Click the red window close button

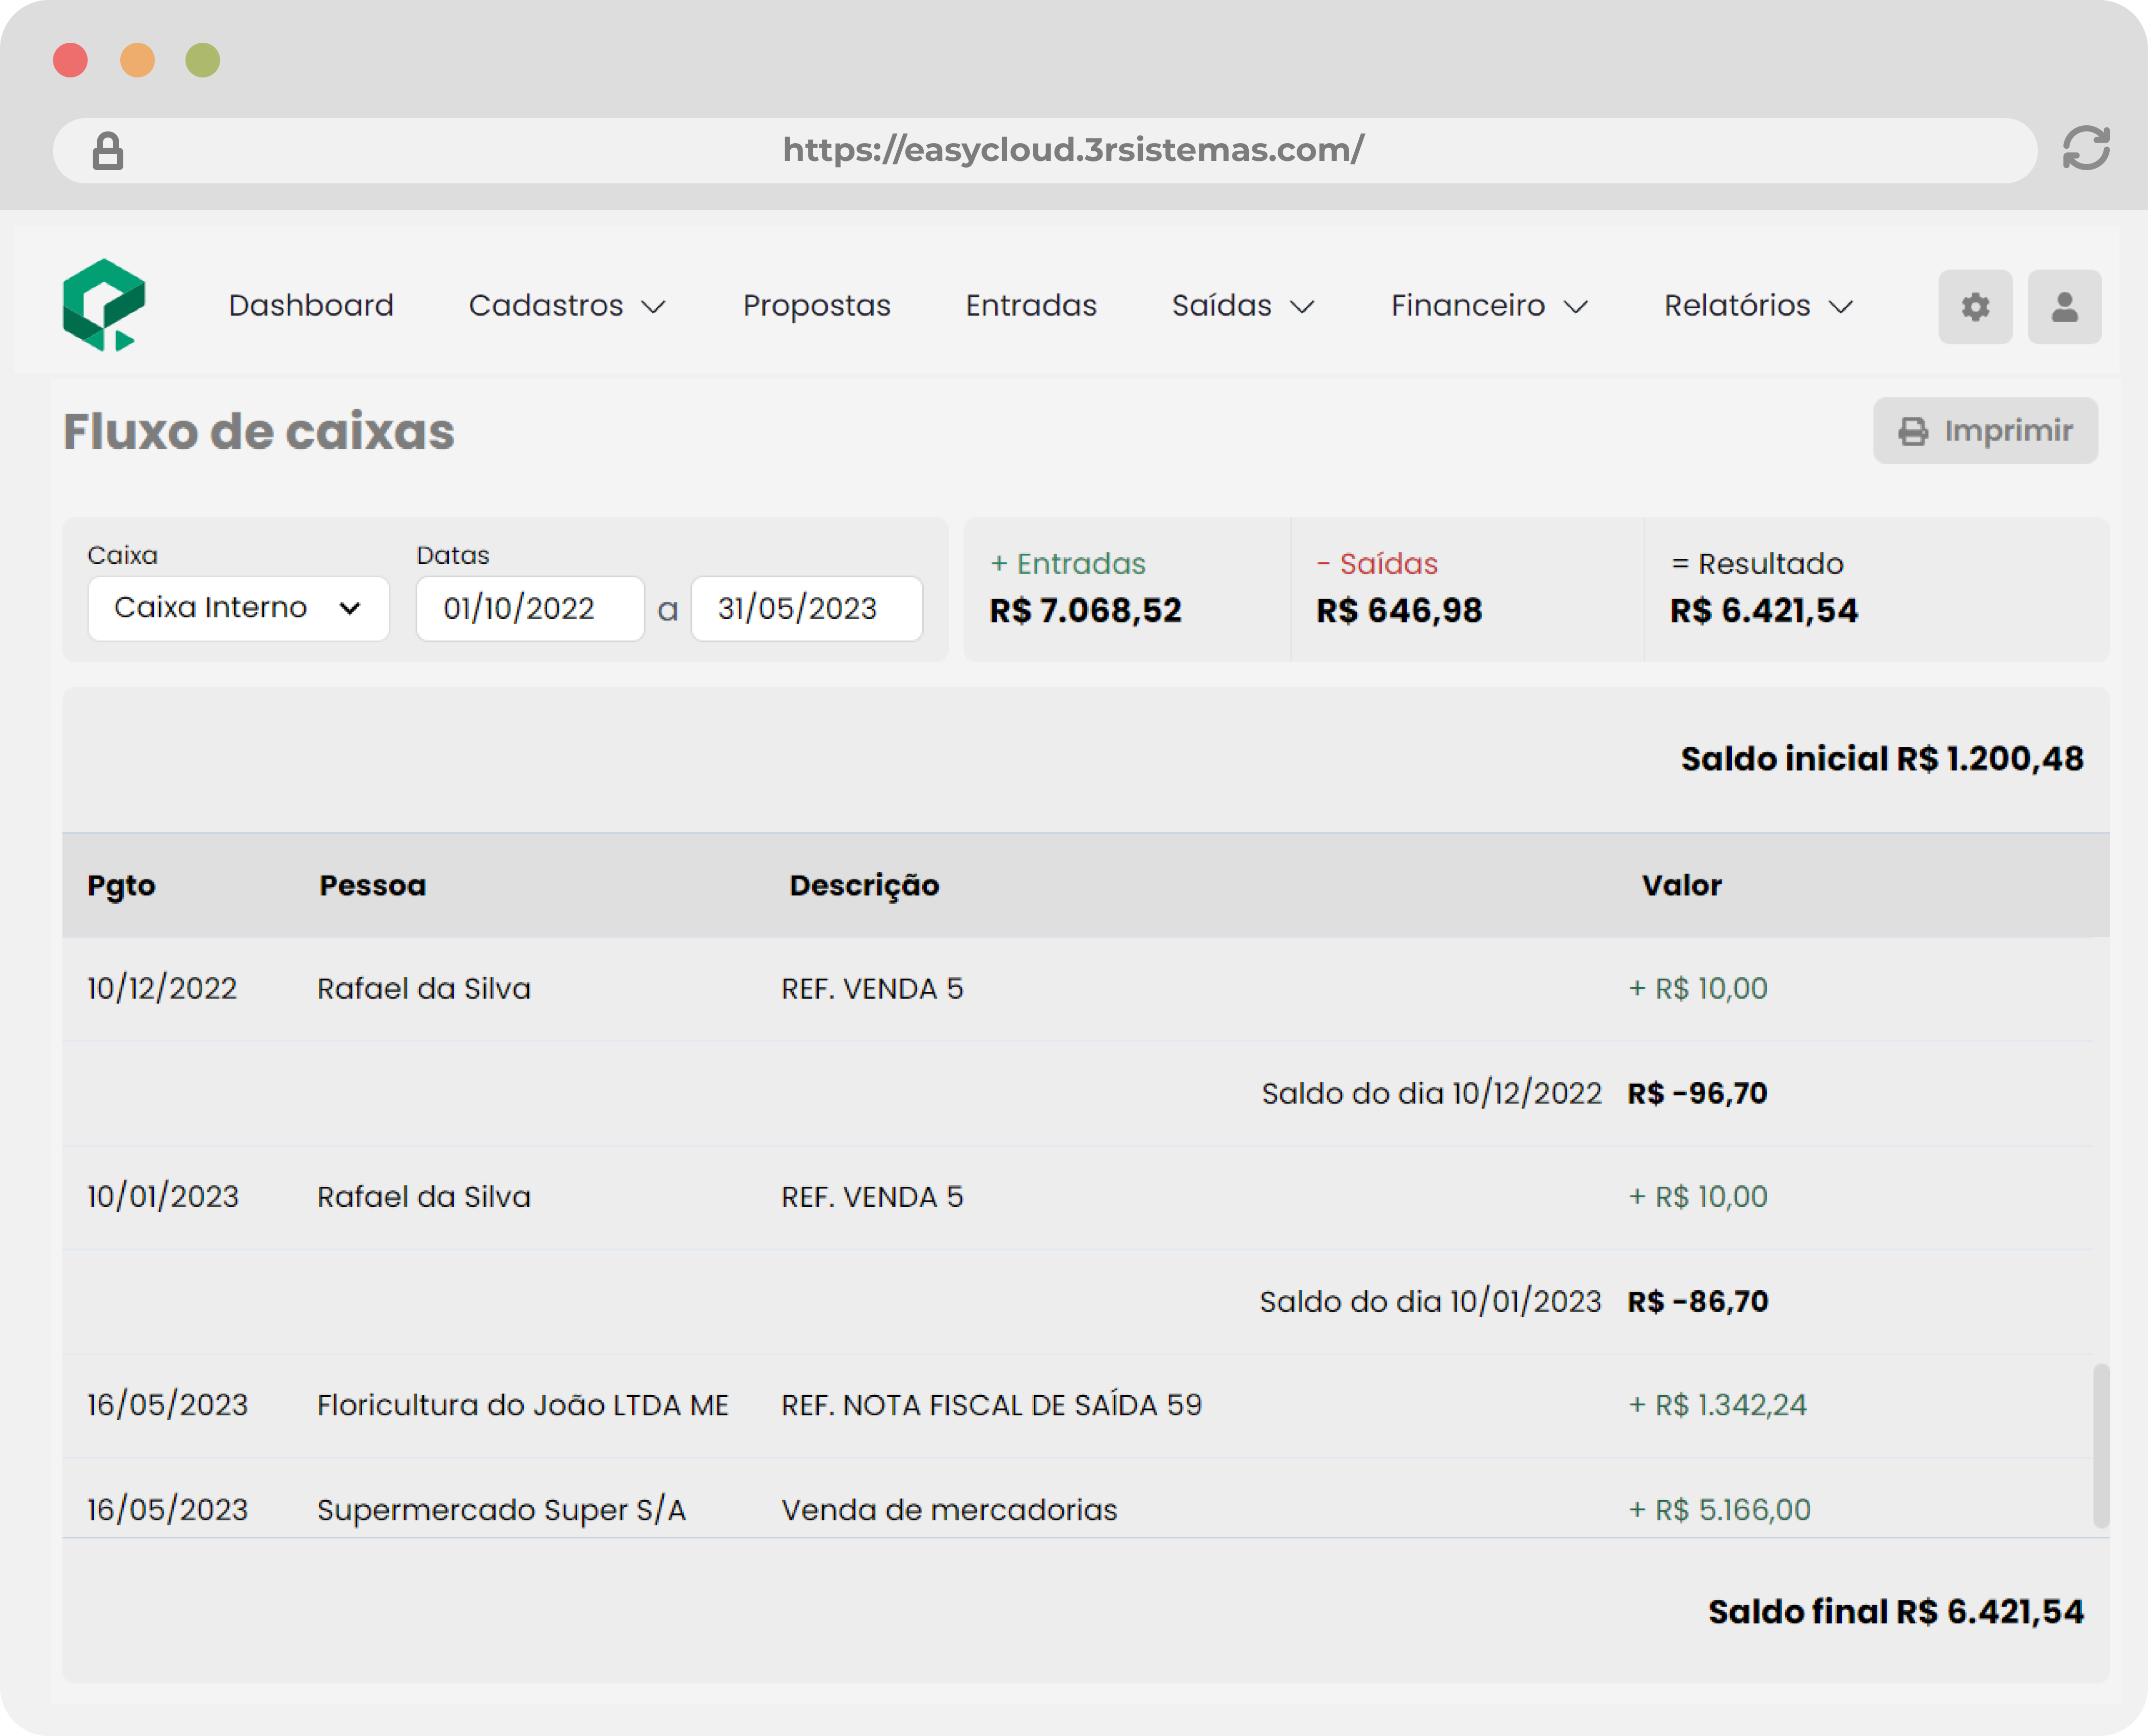click(70, 60)
